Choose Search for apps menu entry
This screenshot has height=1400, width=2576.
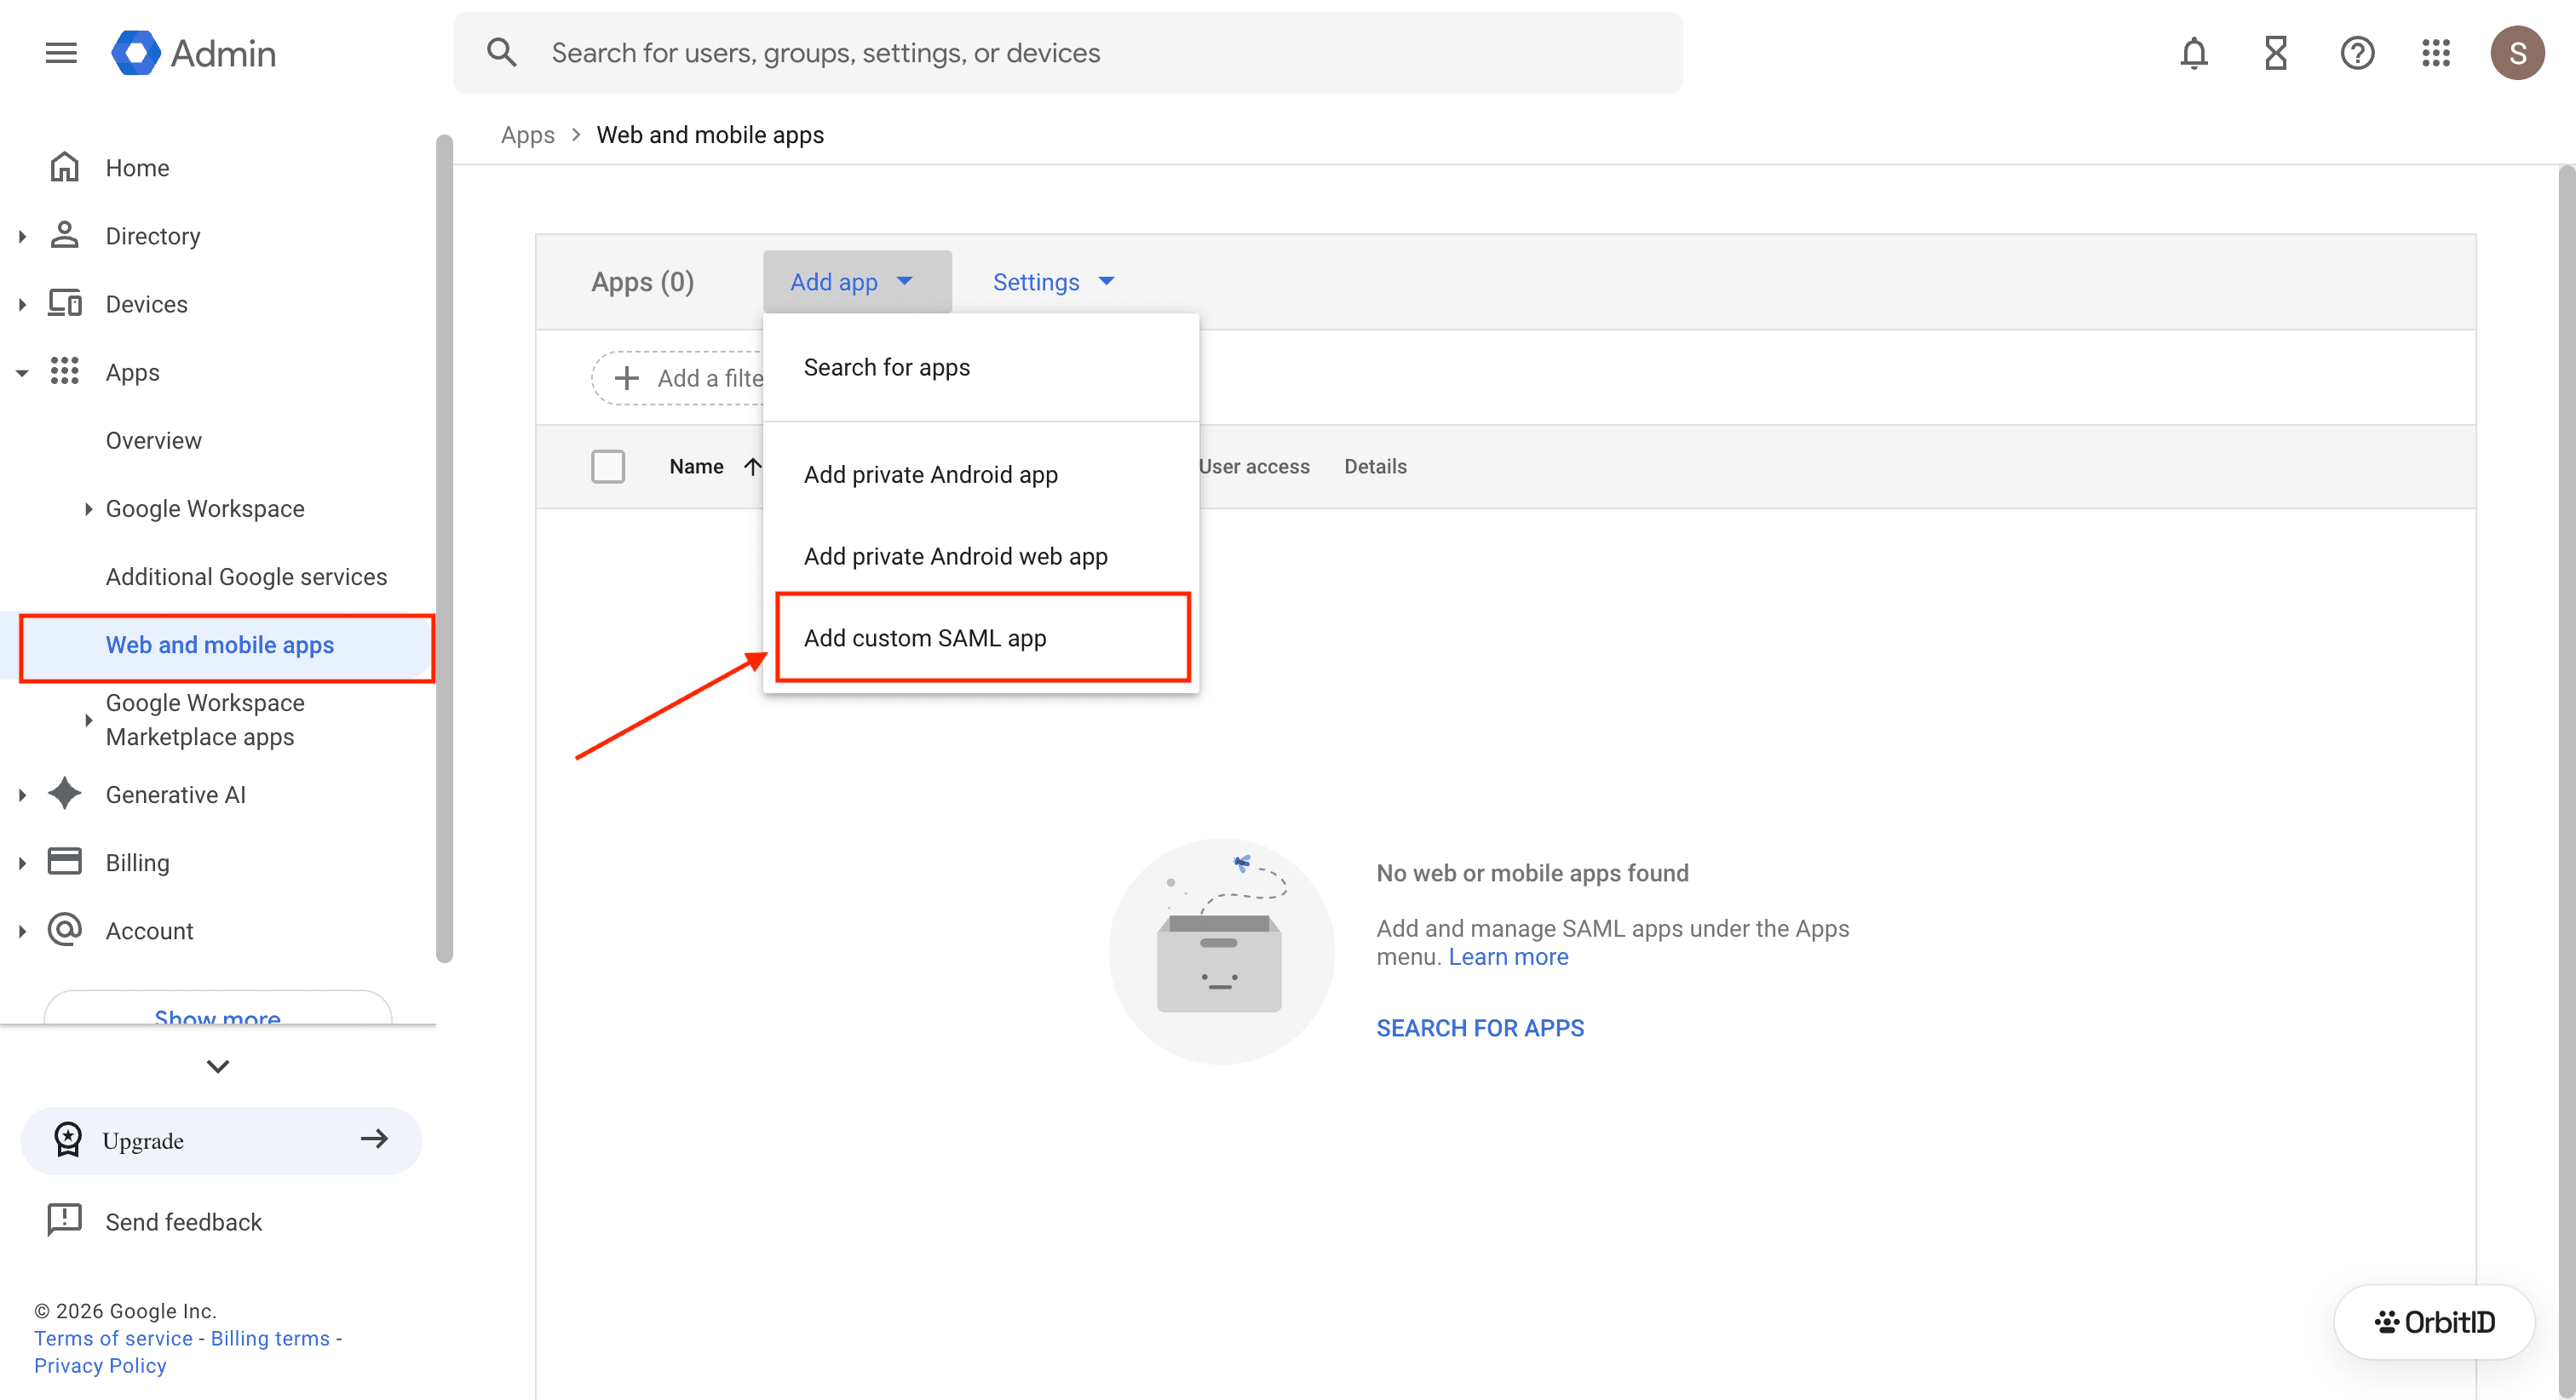981,367
